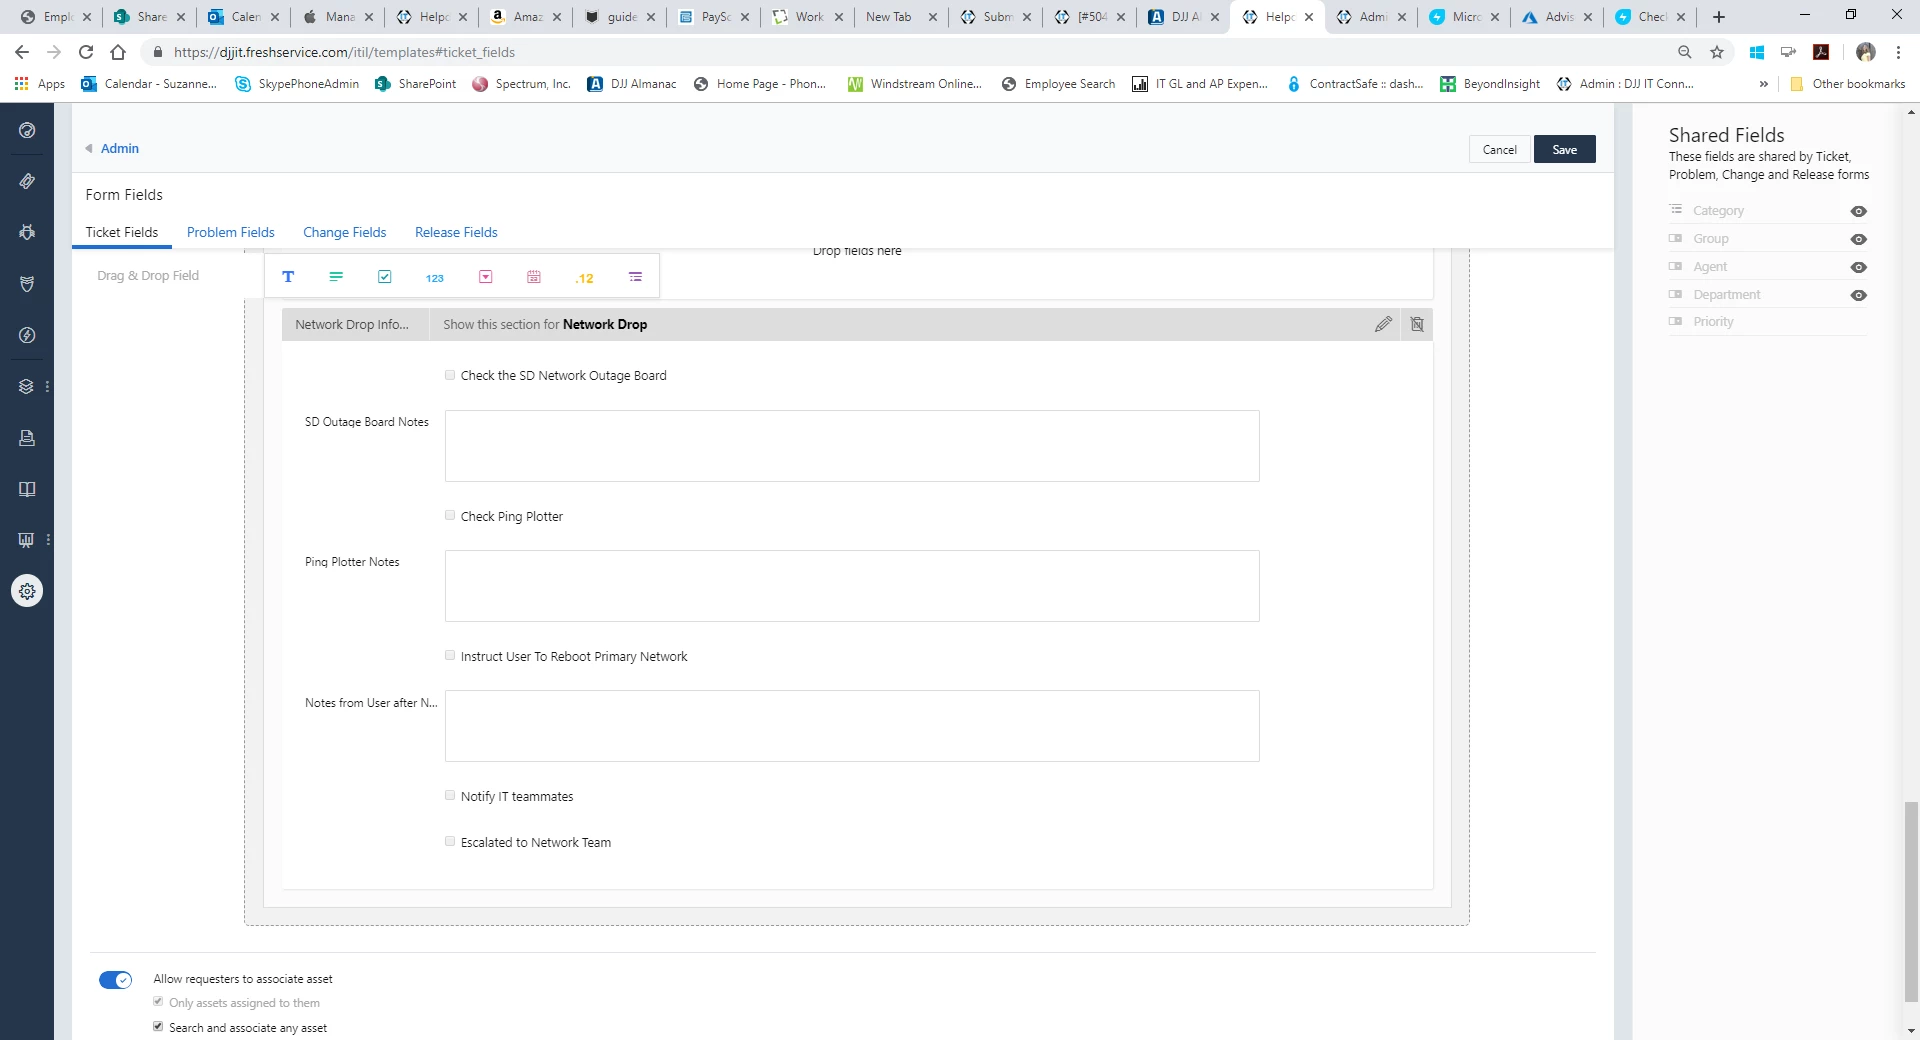This screenshot has width=1920, height=1040.
Task: Open the Admin gear icon in the sidebar
Action: [27, 591]
